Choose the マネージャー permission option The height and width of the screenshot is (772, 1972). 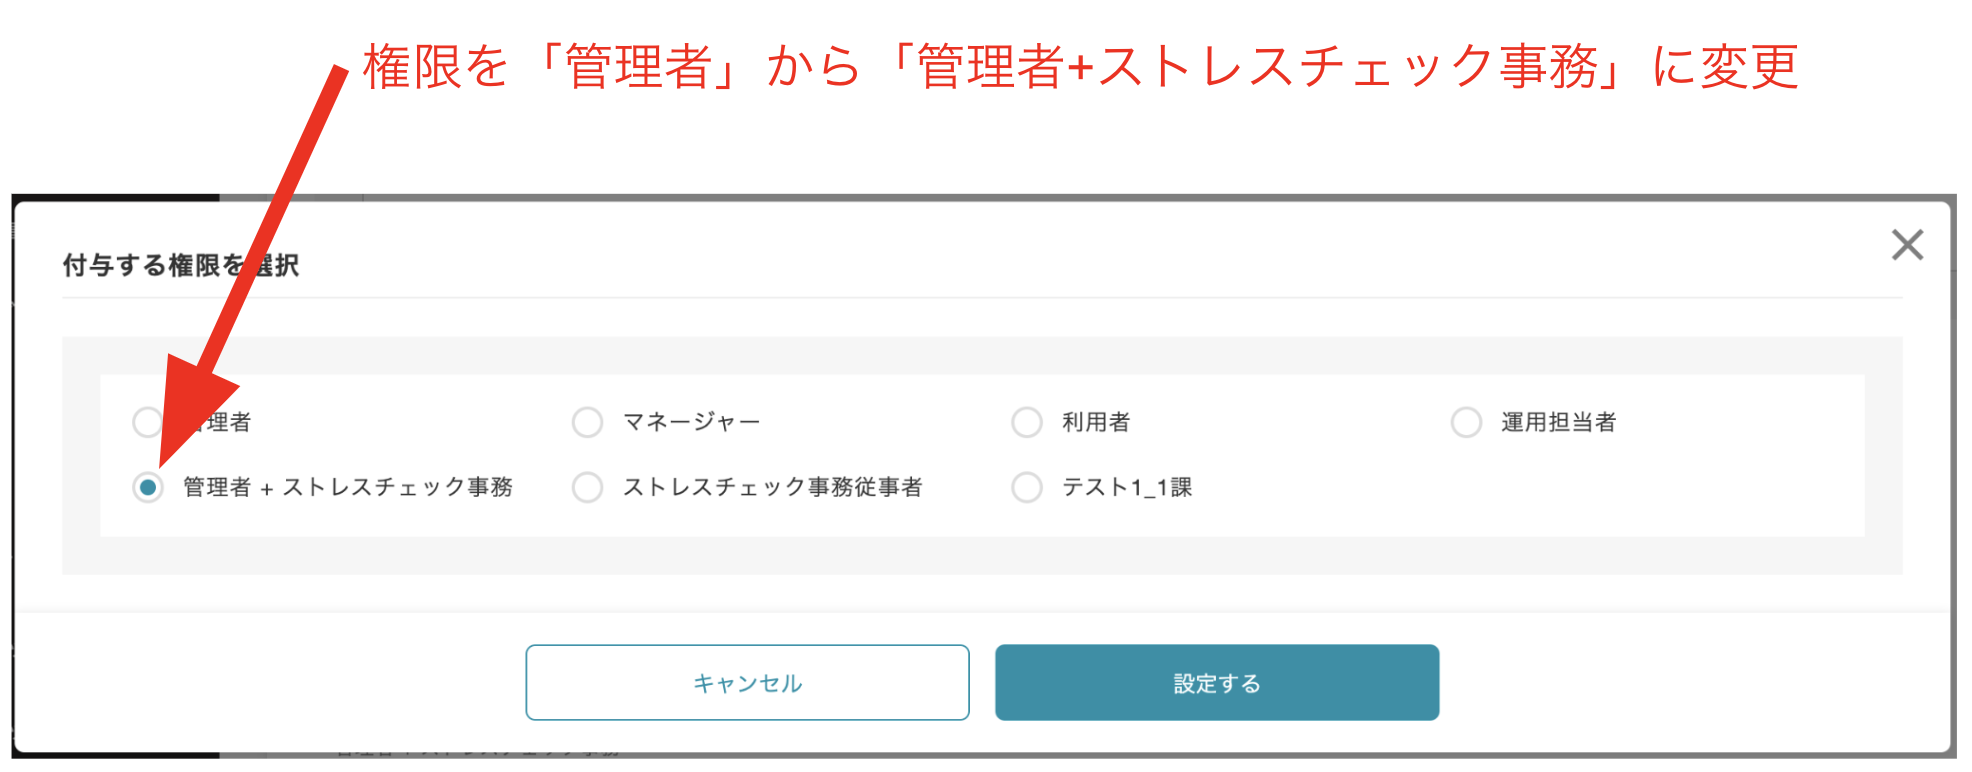click(x=586, y=422)
